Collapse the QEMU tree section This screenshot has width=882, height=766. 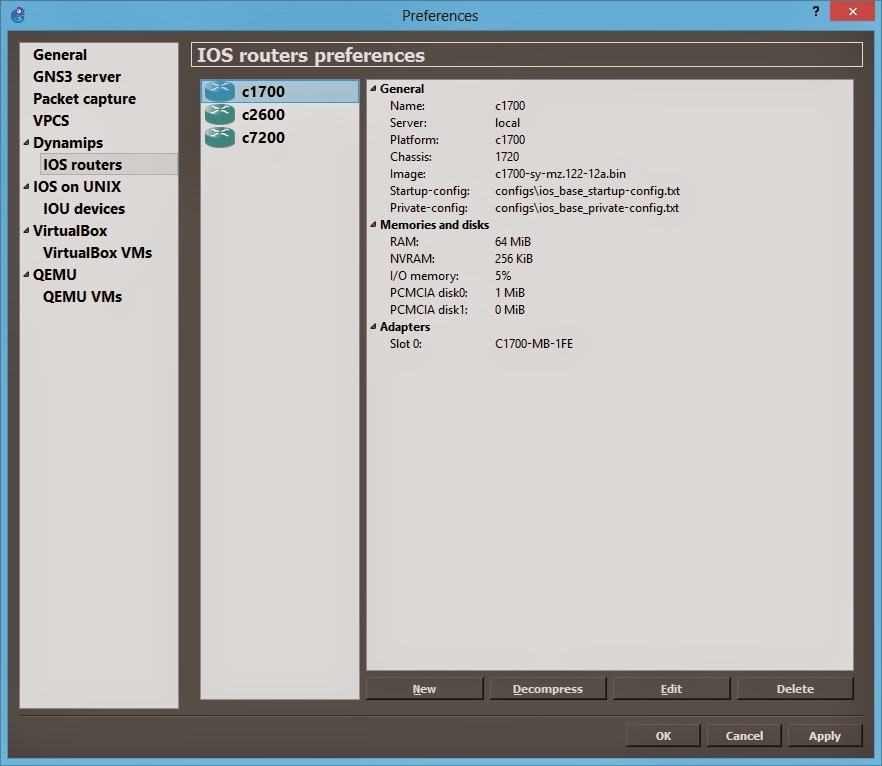pyautogui.click(x=26, y=274)
